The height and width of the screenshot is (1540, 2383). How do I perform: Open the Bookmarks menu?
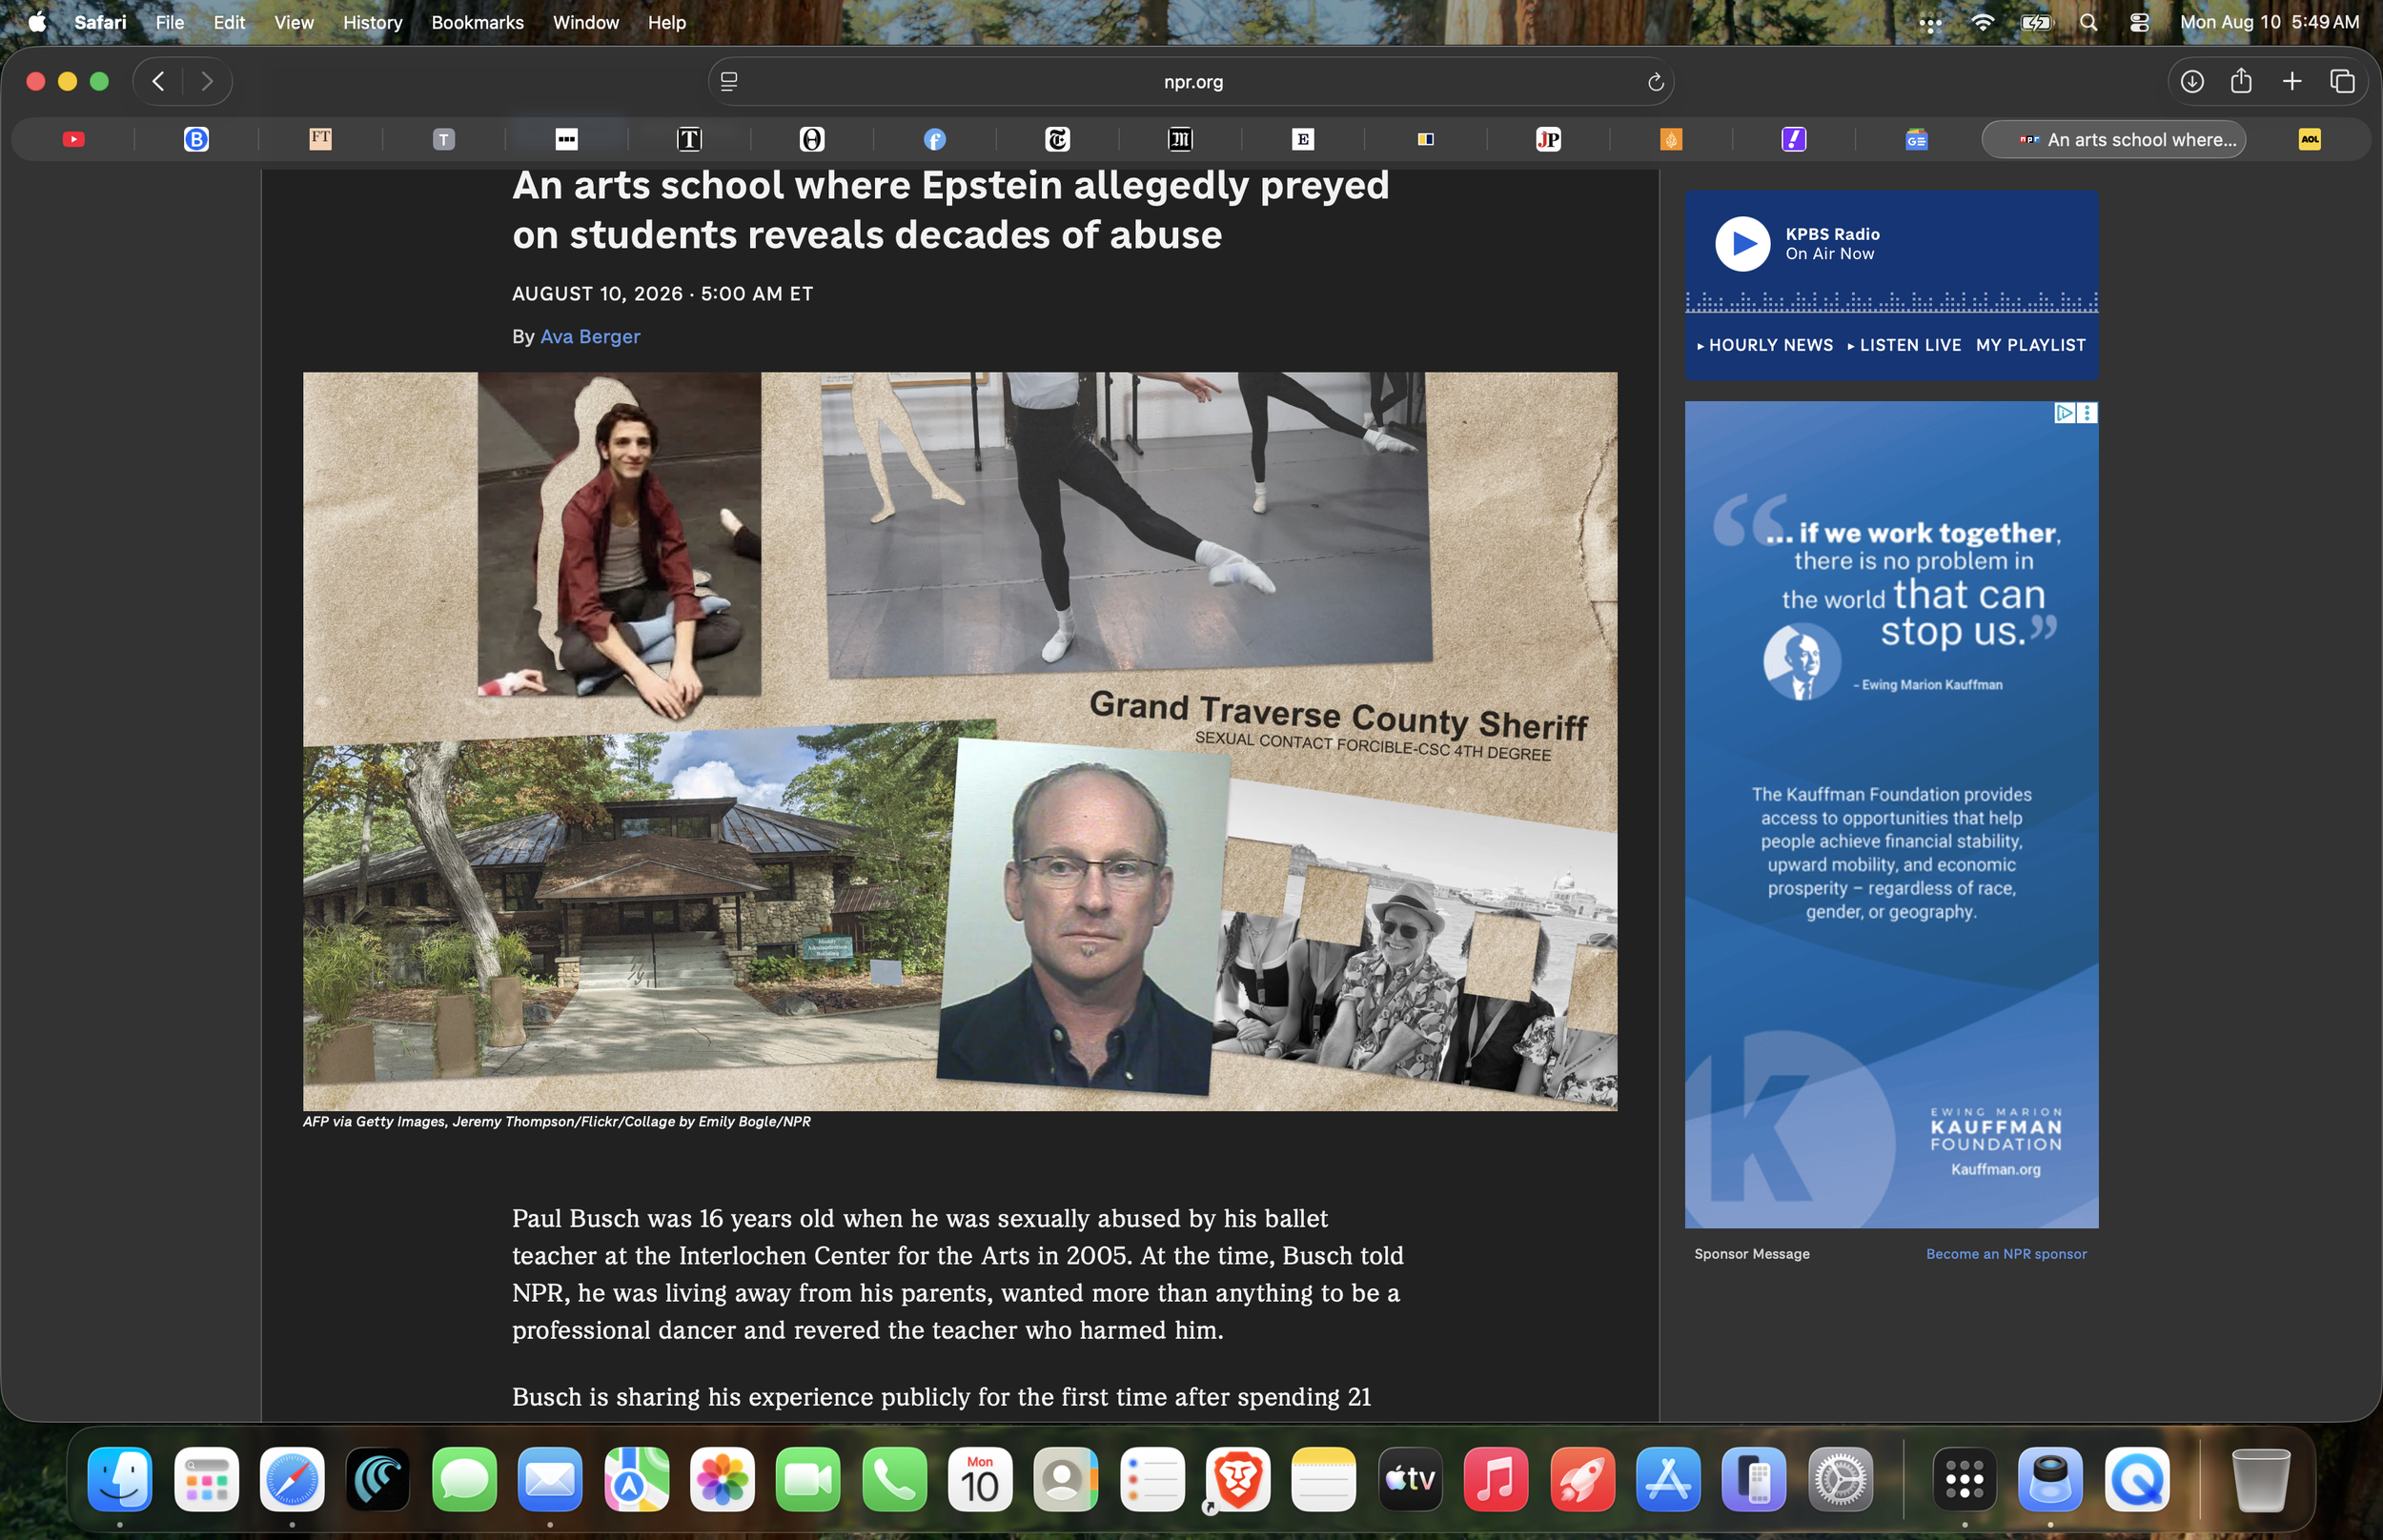point(477,22)
